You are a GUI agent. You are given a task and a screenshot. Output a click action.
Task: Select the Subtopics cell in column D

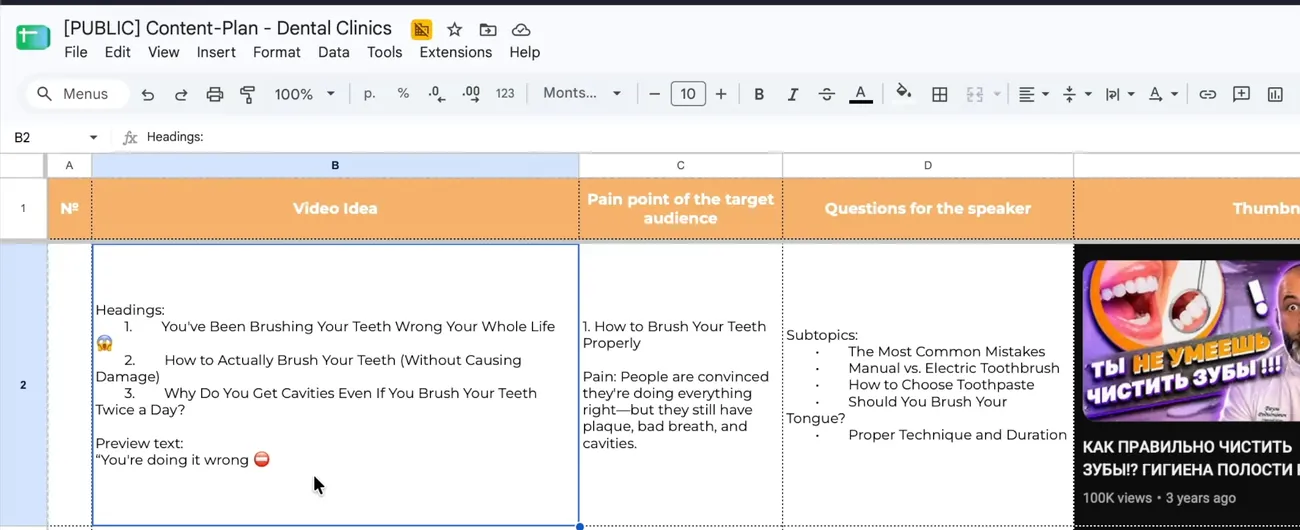928,385
